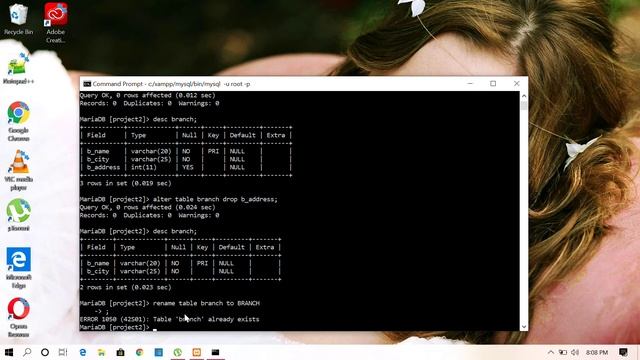Open File Explorer from taskbar
The width and height of the screenshot is (640, 360).
pyautogui.click(x=102, y=352)
